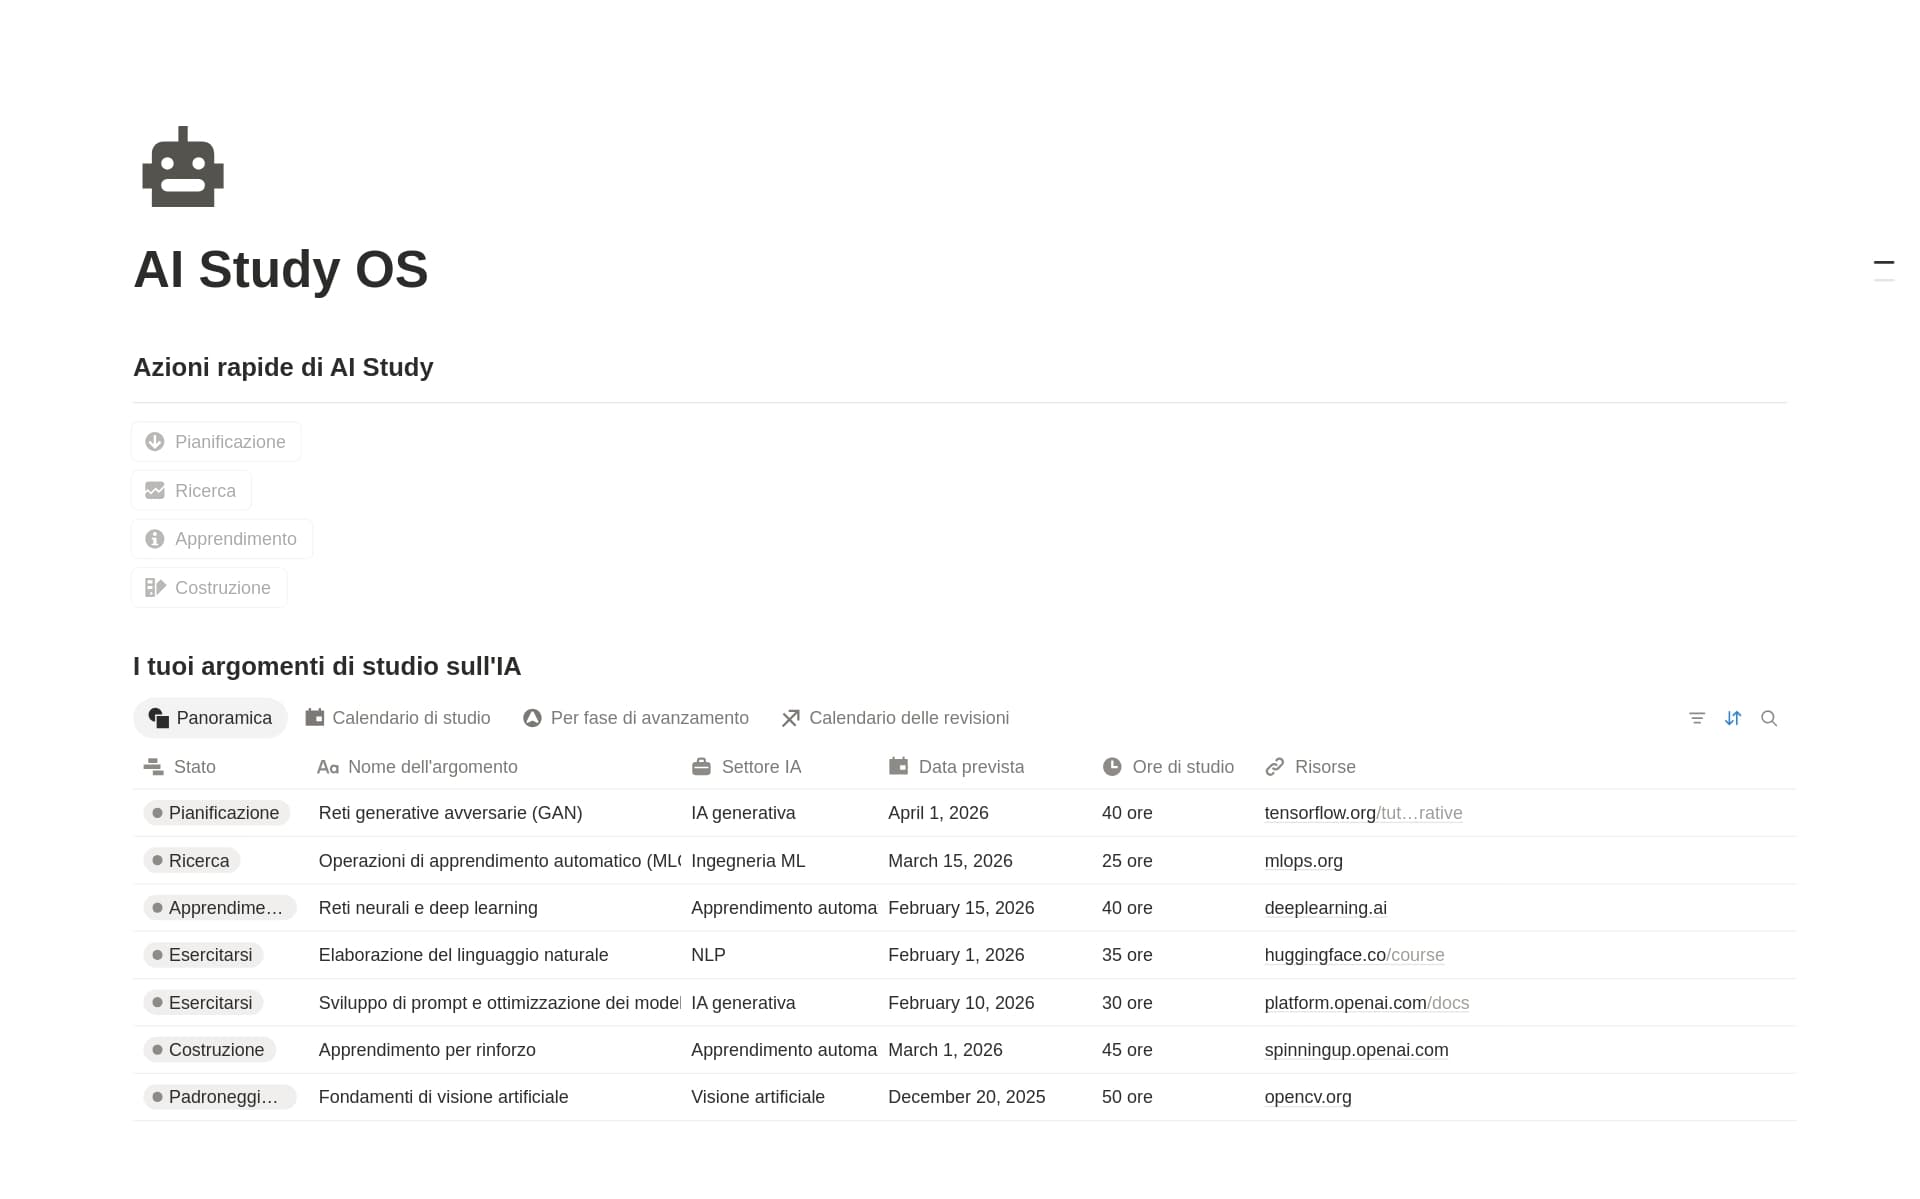
Task: Switch to Calendario di studio tab
Action: [398, 718]
